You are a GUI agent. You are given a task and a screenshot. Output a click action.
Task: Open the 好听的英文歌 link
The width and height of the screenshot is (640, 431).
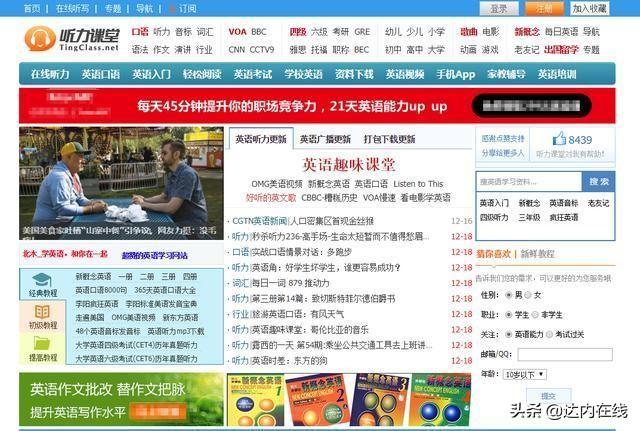coord(271,198)
